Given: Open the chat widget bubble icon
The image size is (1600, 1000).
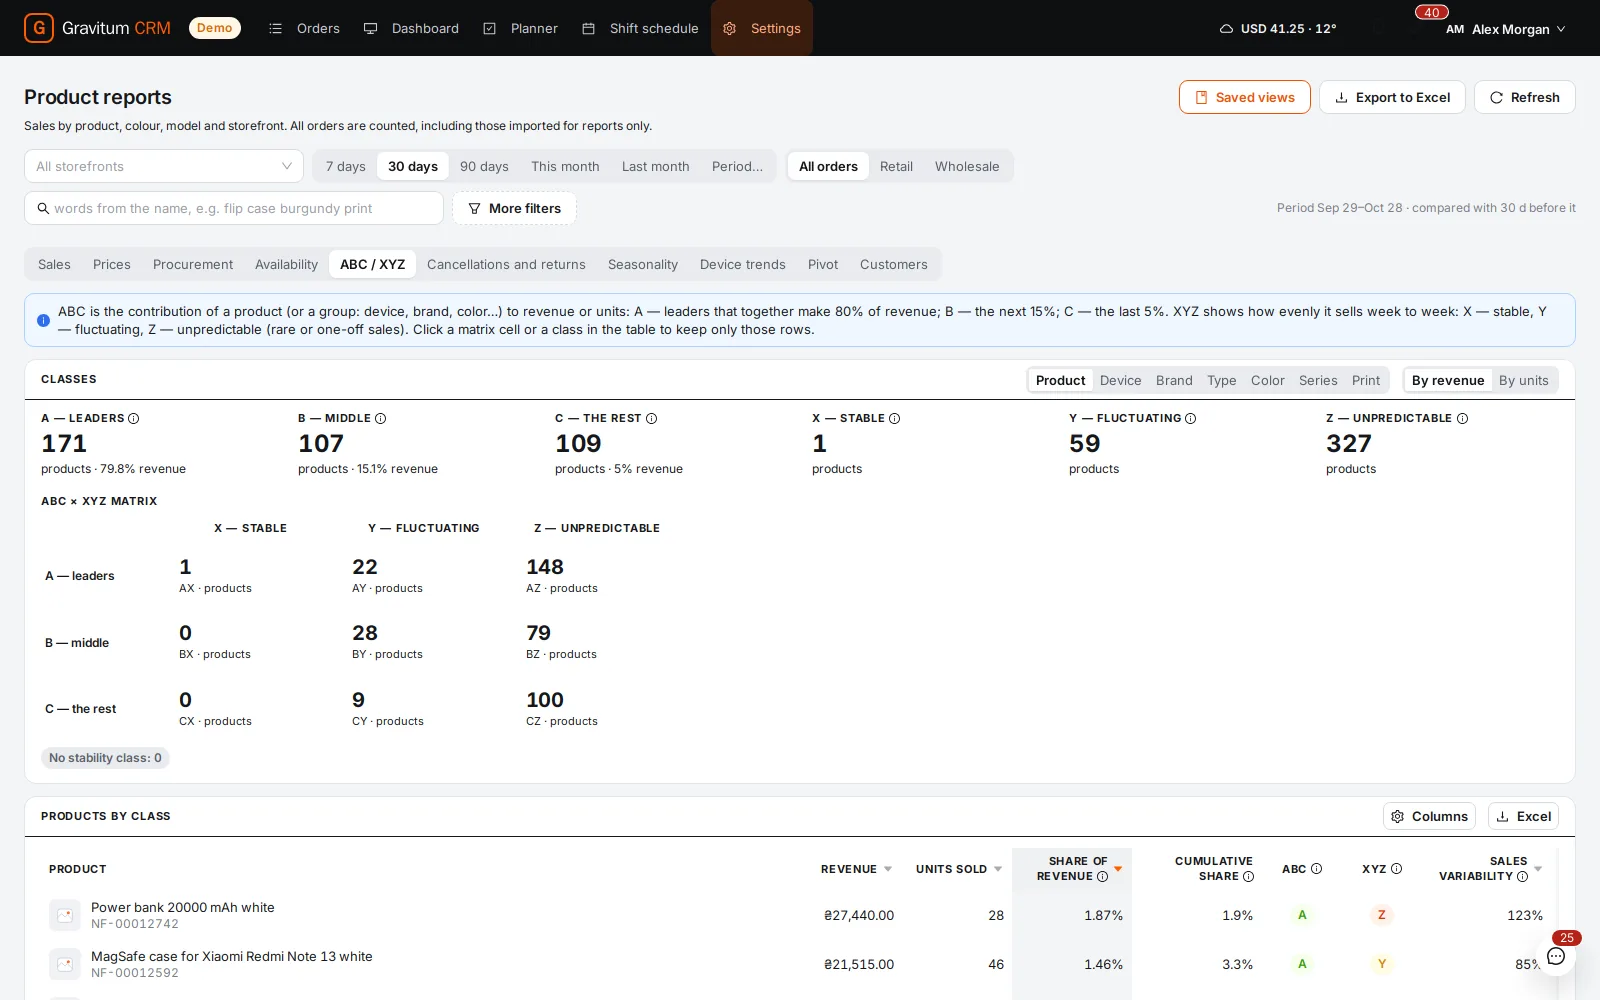Looking at the screenshot, I should click(x=1556, y=956).
